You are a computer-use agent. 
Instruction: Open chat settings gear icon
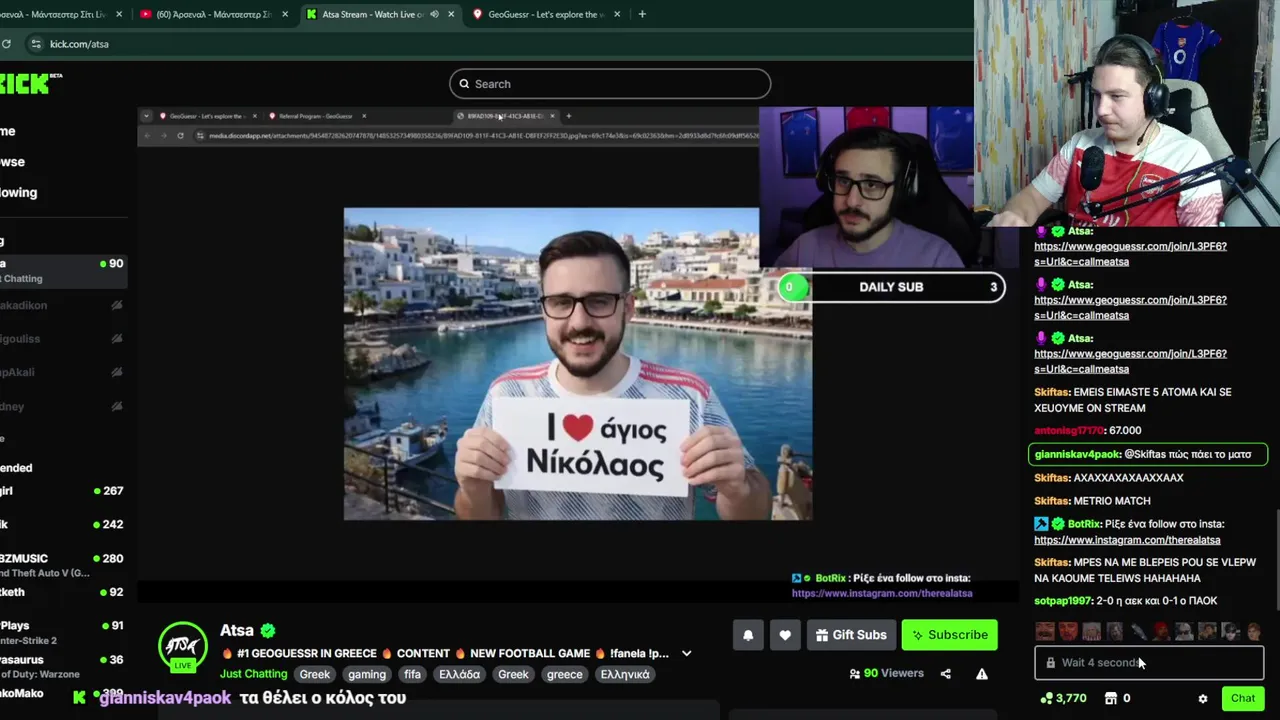click(1203, 699)
